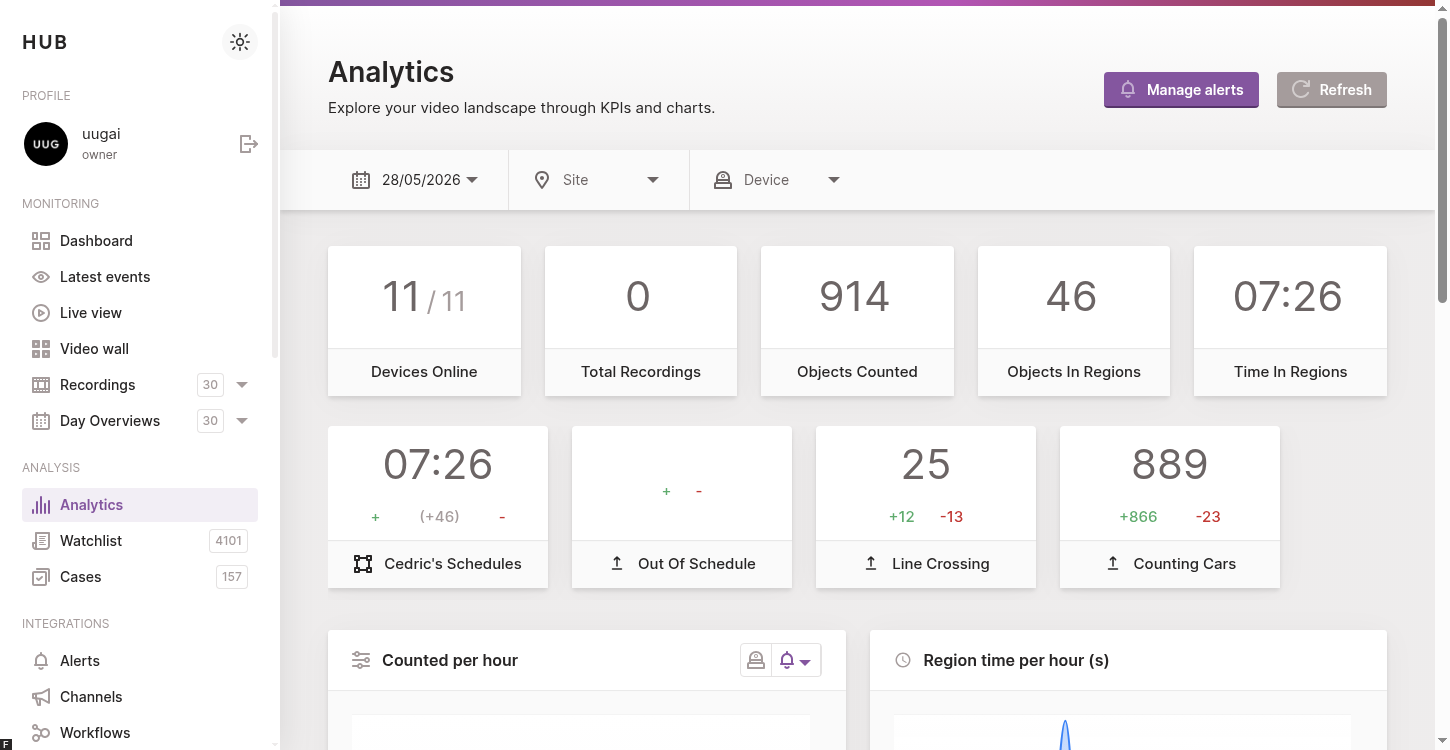
Task: Click the Alerts bell icon in sidebar
Action: click(x=41, y=661)
